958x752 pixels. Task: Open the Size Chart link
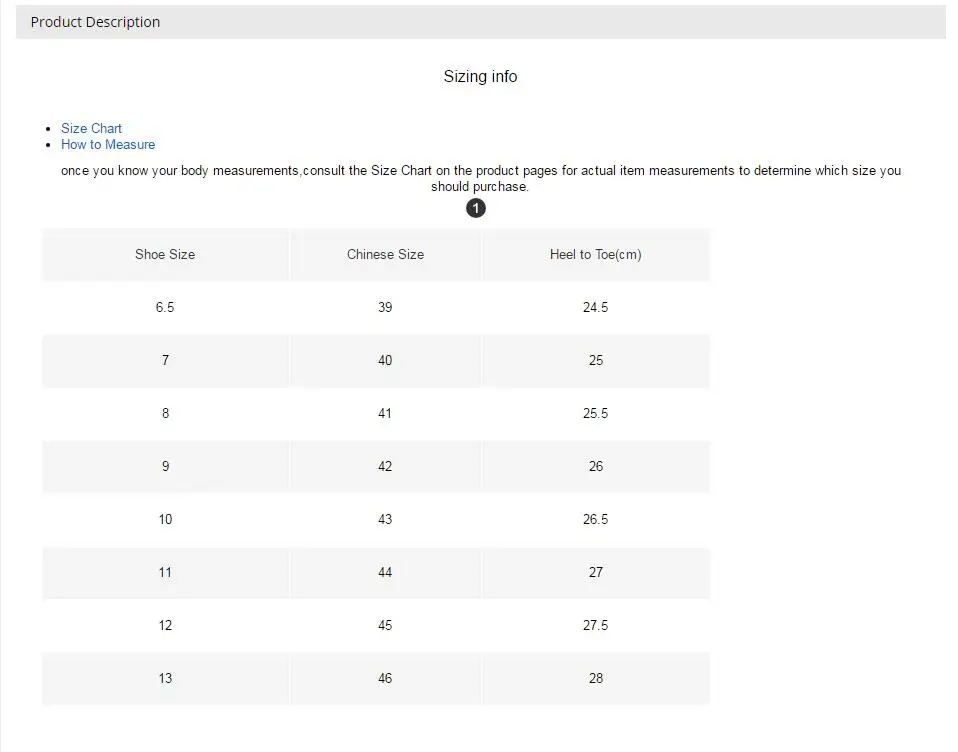coord(91,128)
